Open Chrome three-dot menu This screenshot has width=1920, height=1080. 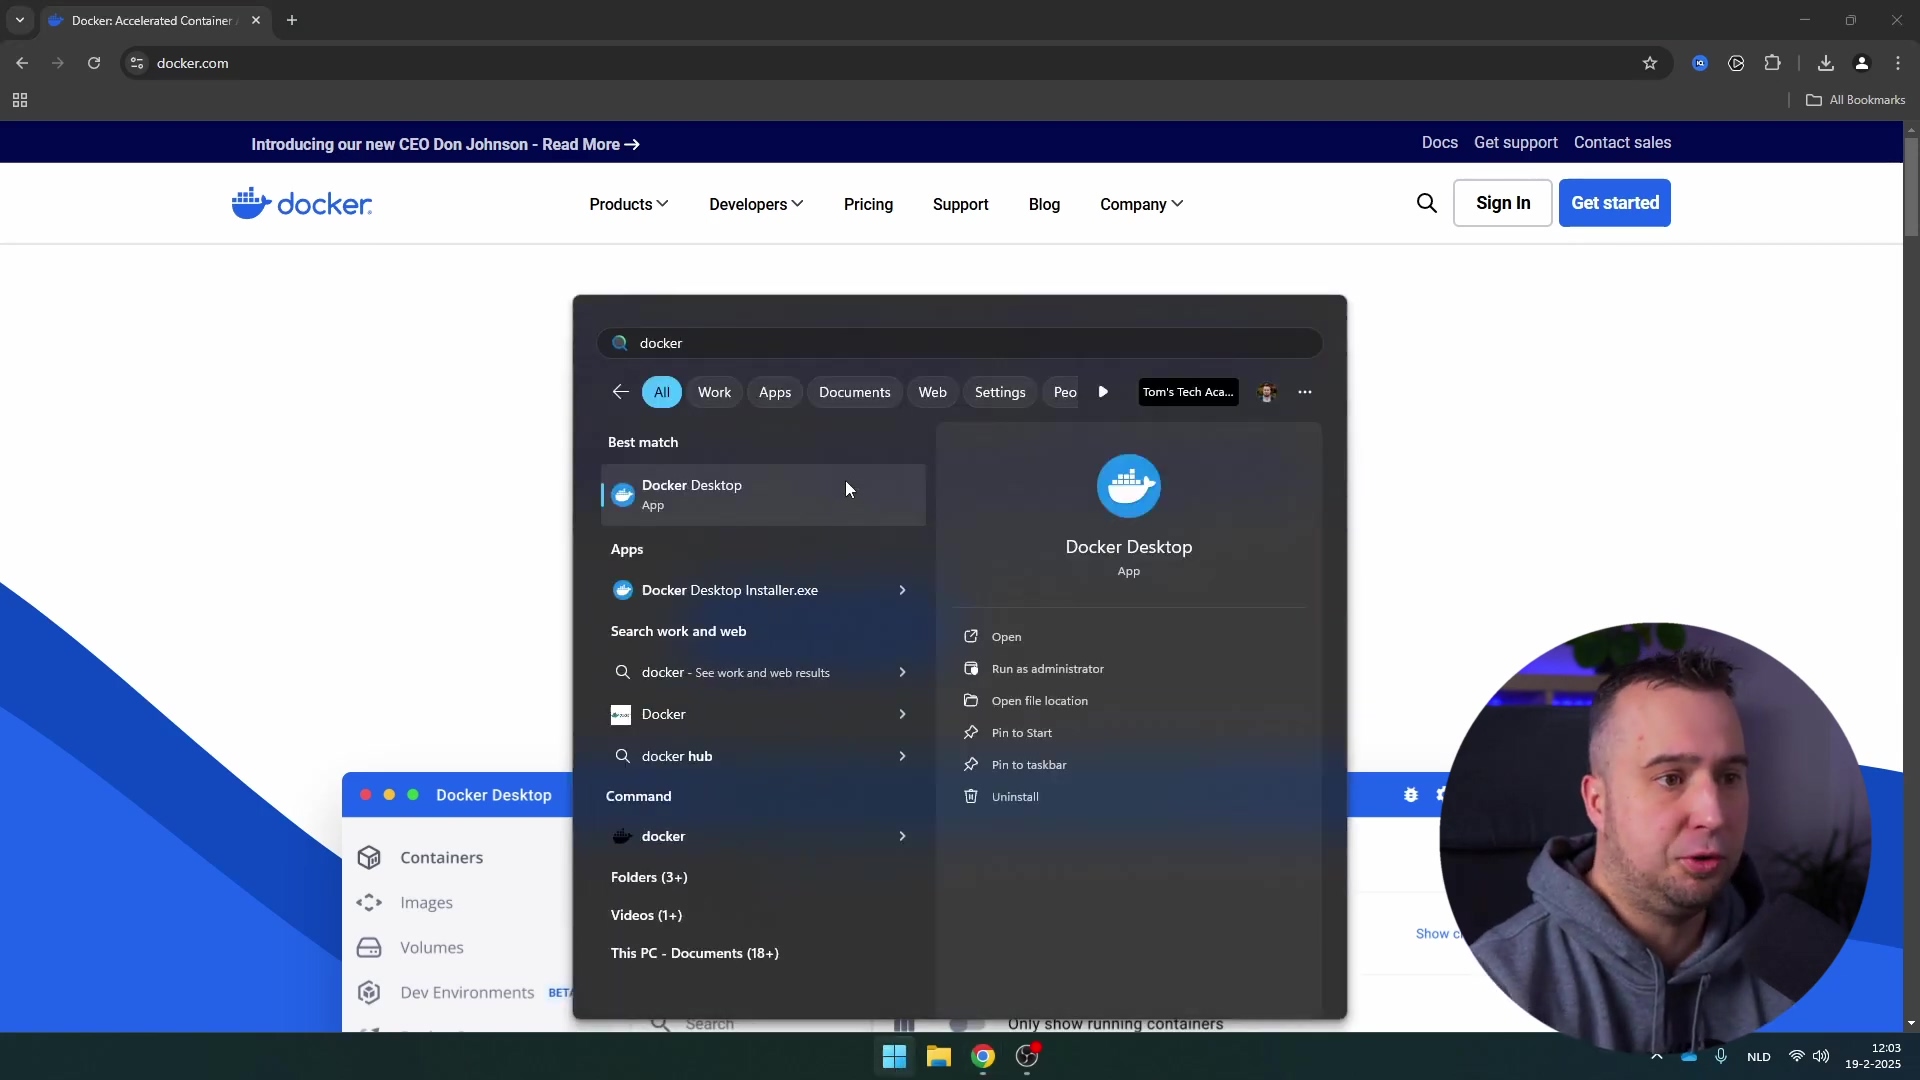point(1897,63)
